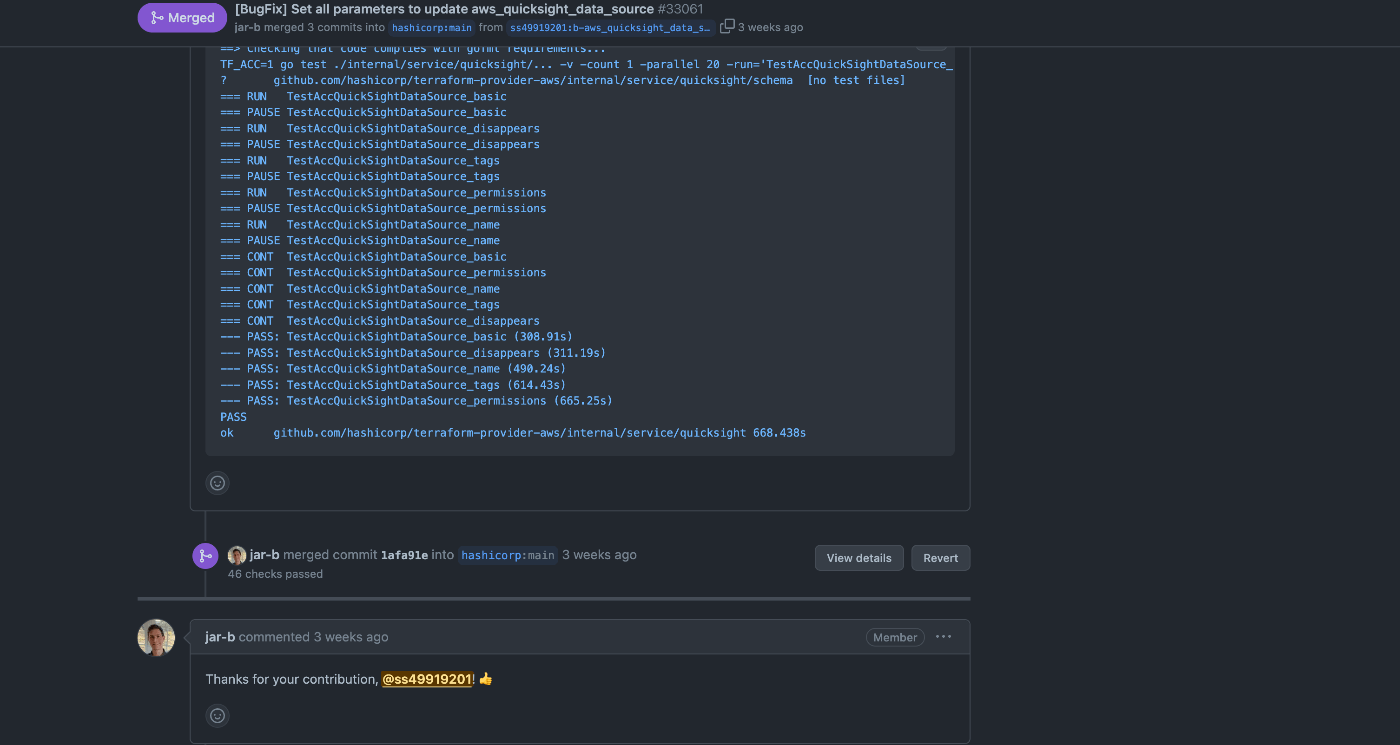Screen dimensions: 1400x745
Task: Click 'PAUSE TestAccQuickSightDataSource_disappears' line
Action: 380,144
